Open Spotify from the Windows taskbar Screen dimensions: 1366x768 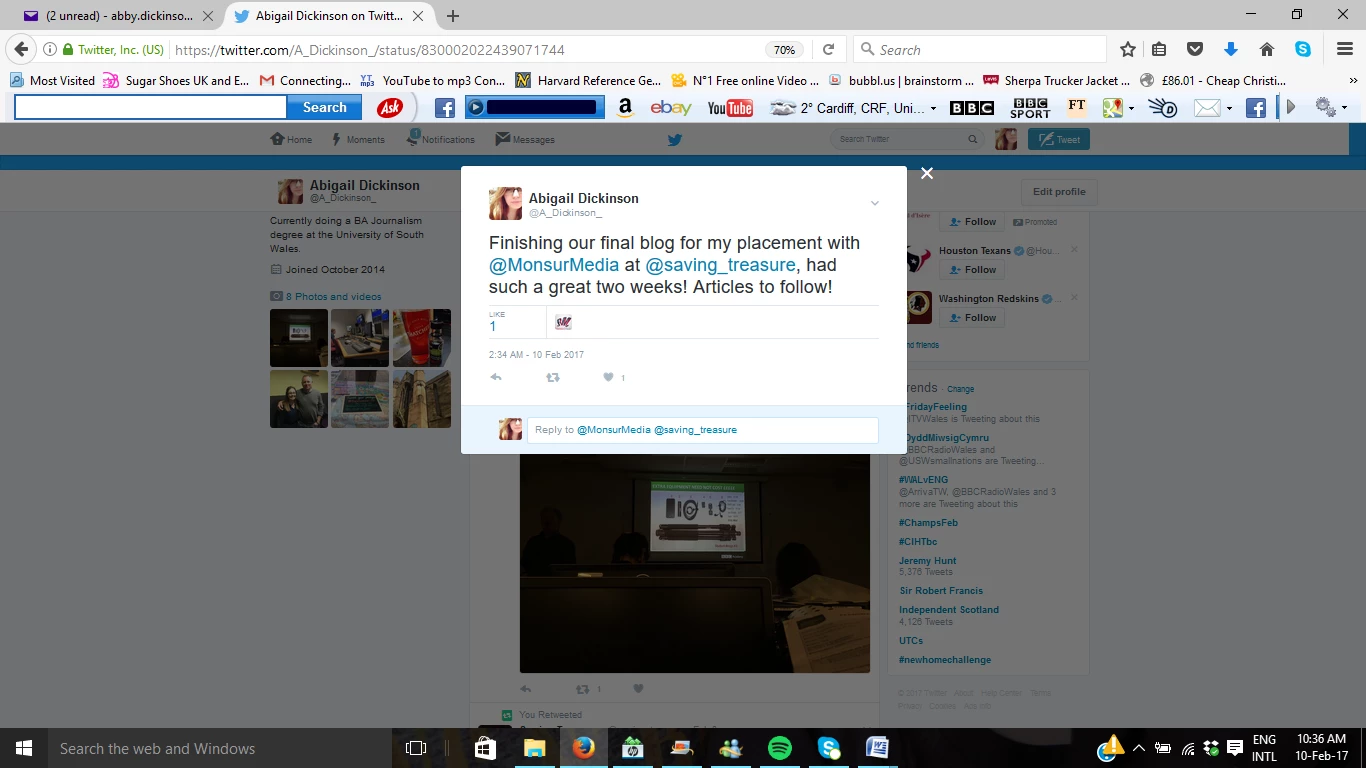[780, 748]
